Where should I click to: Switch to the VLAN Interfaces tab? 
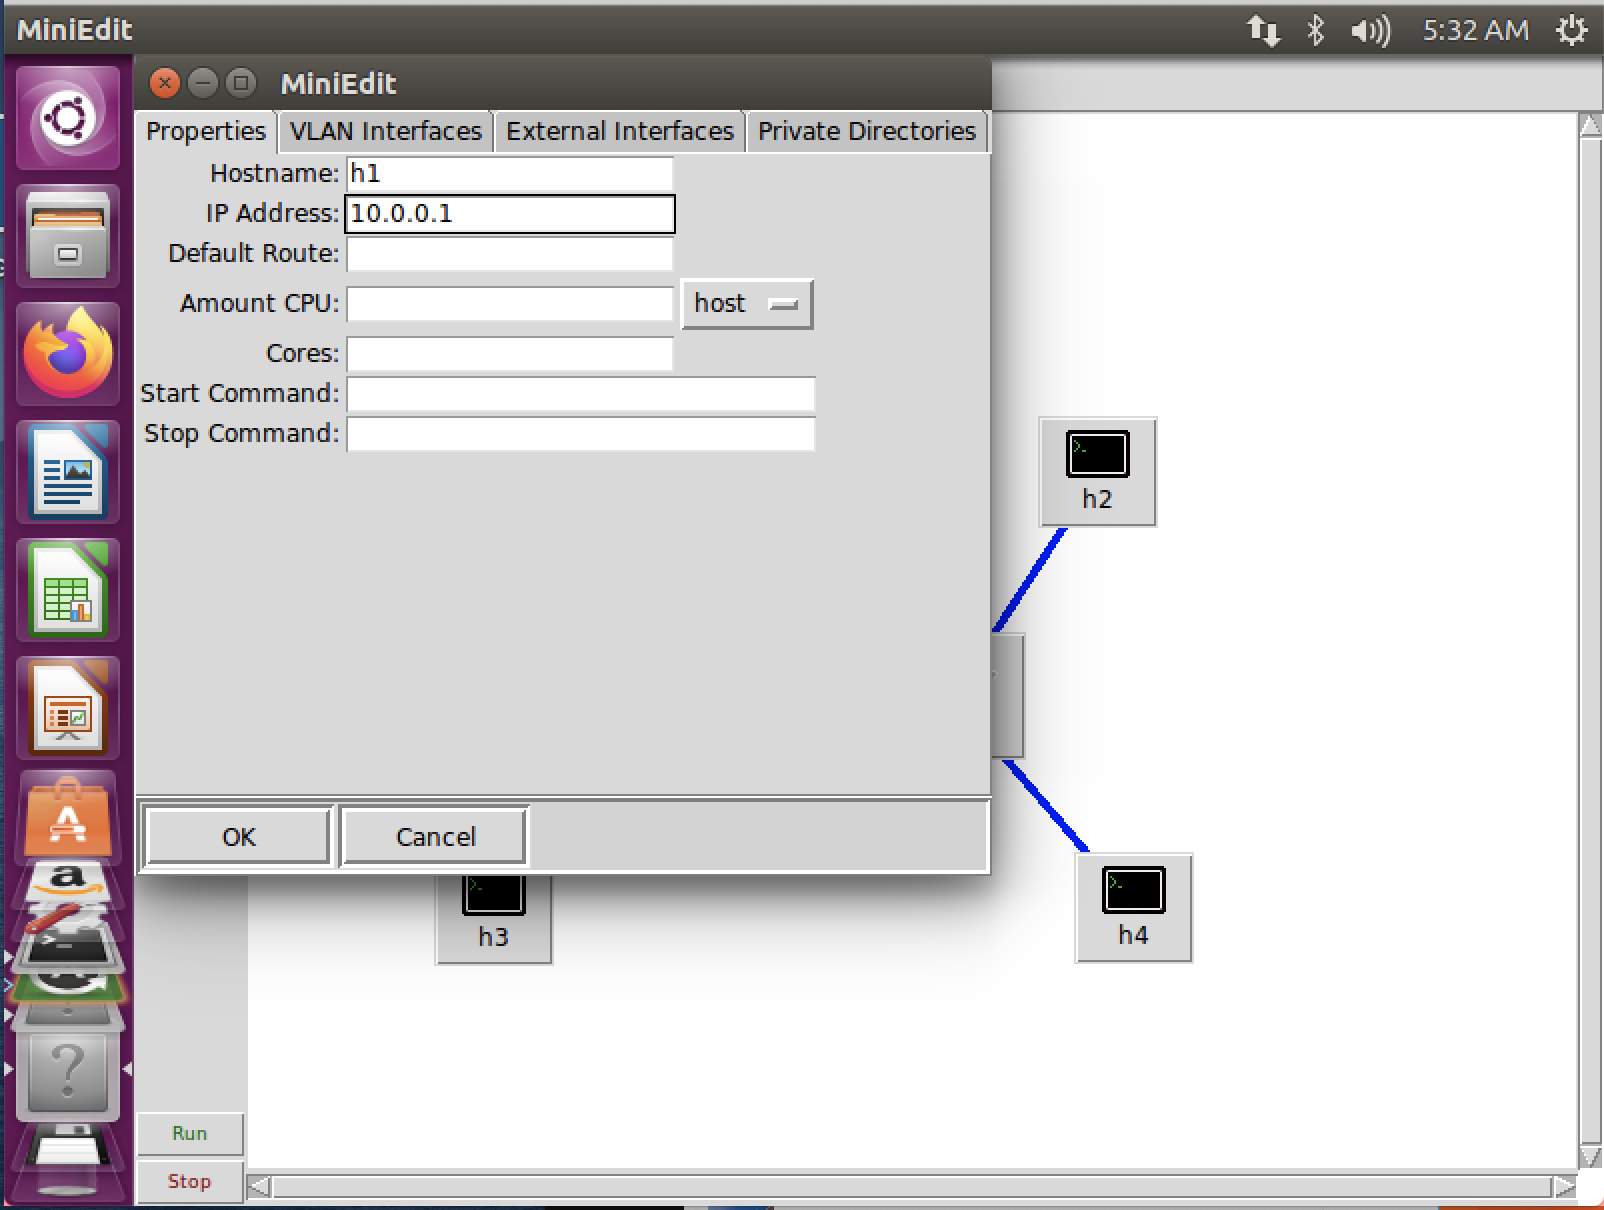pos(386,132)
